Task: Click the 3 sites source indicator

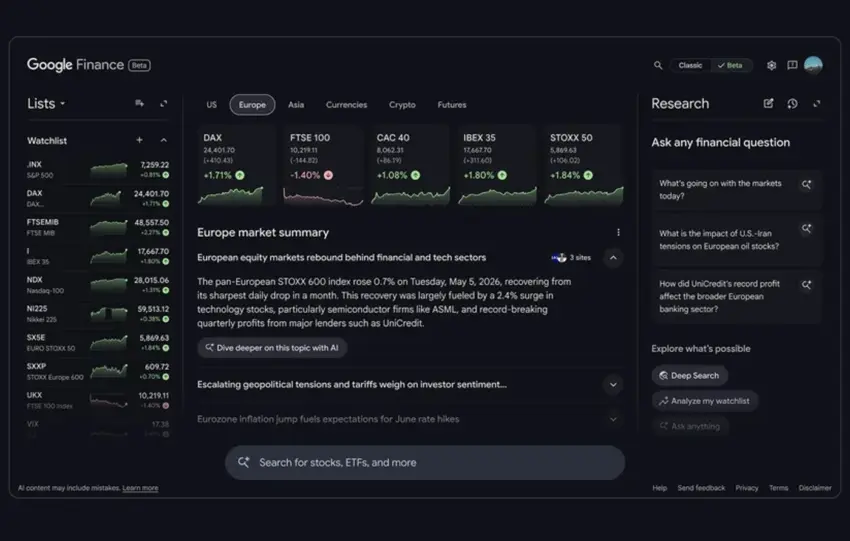Action: [571, 257]
